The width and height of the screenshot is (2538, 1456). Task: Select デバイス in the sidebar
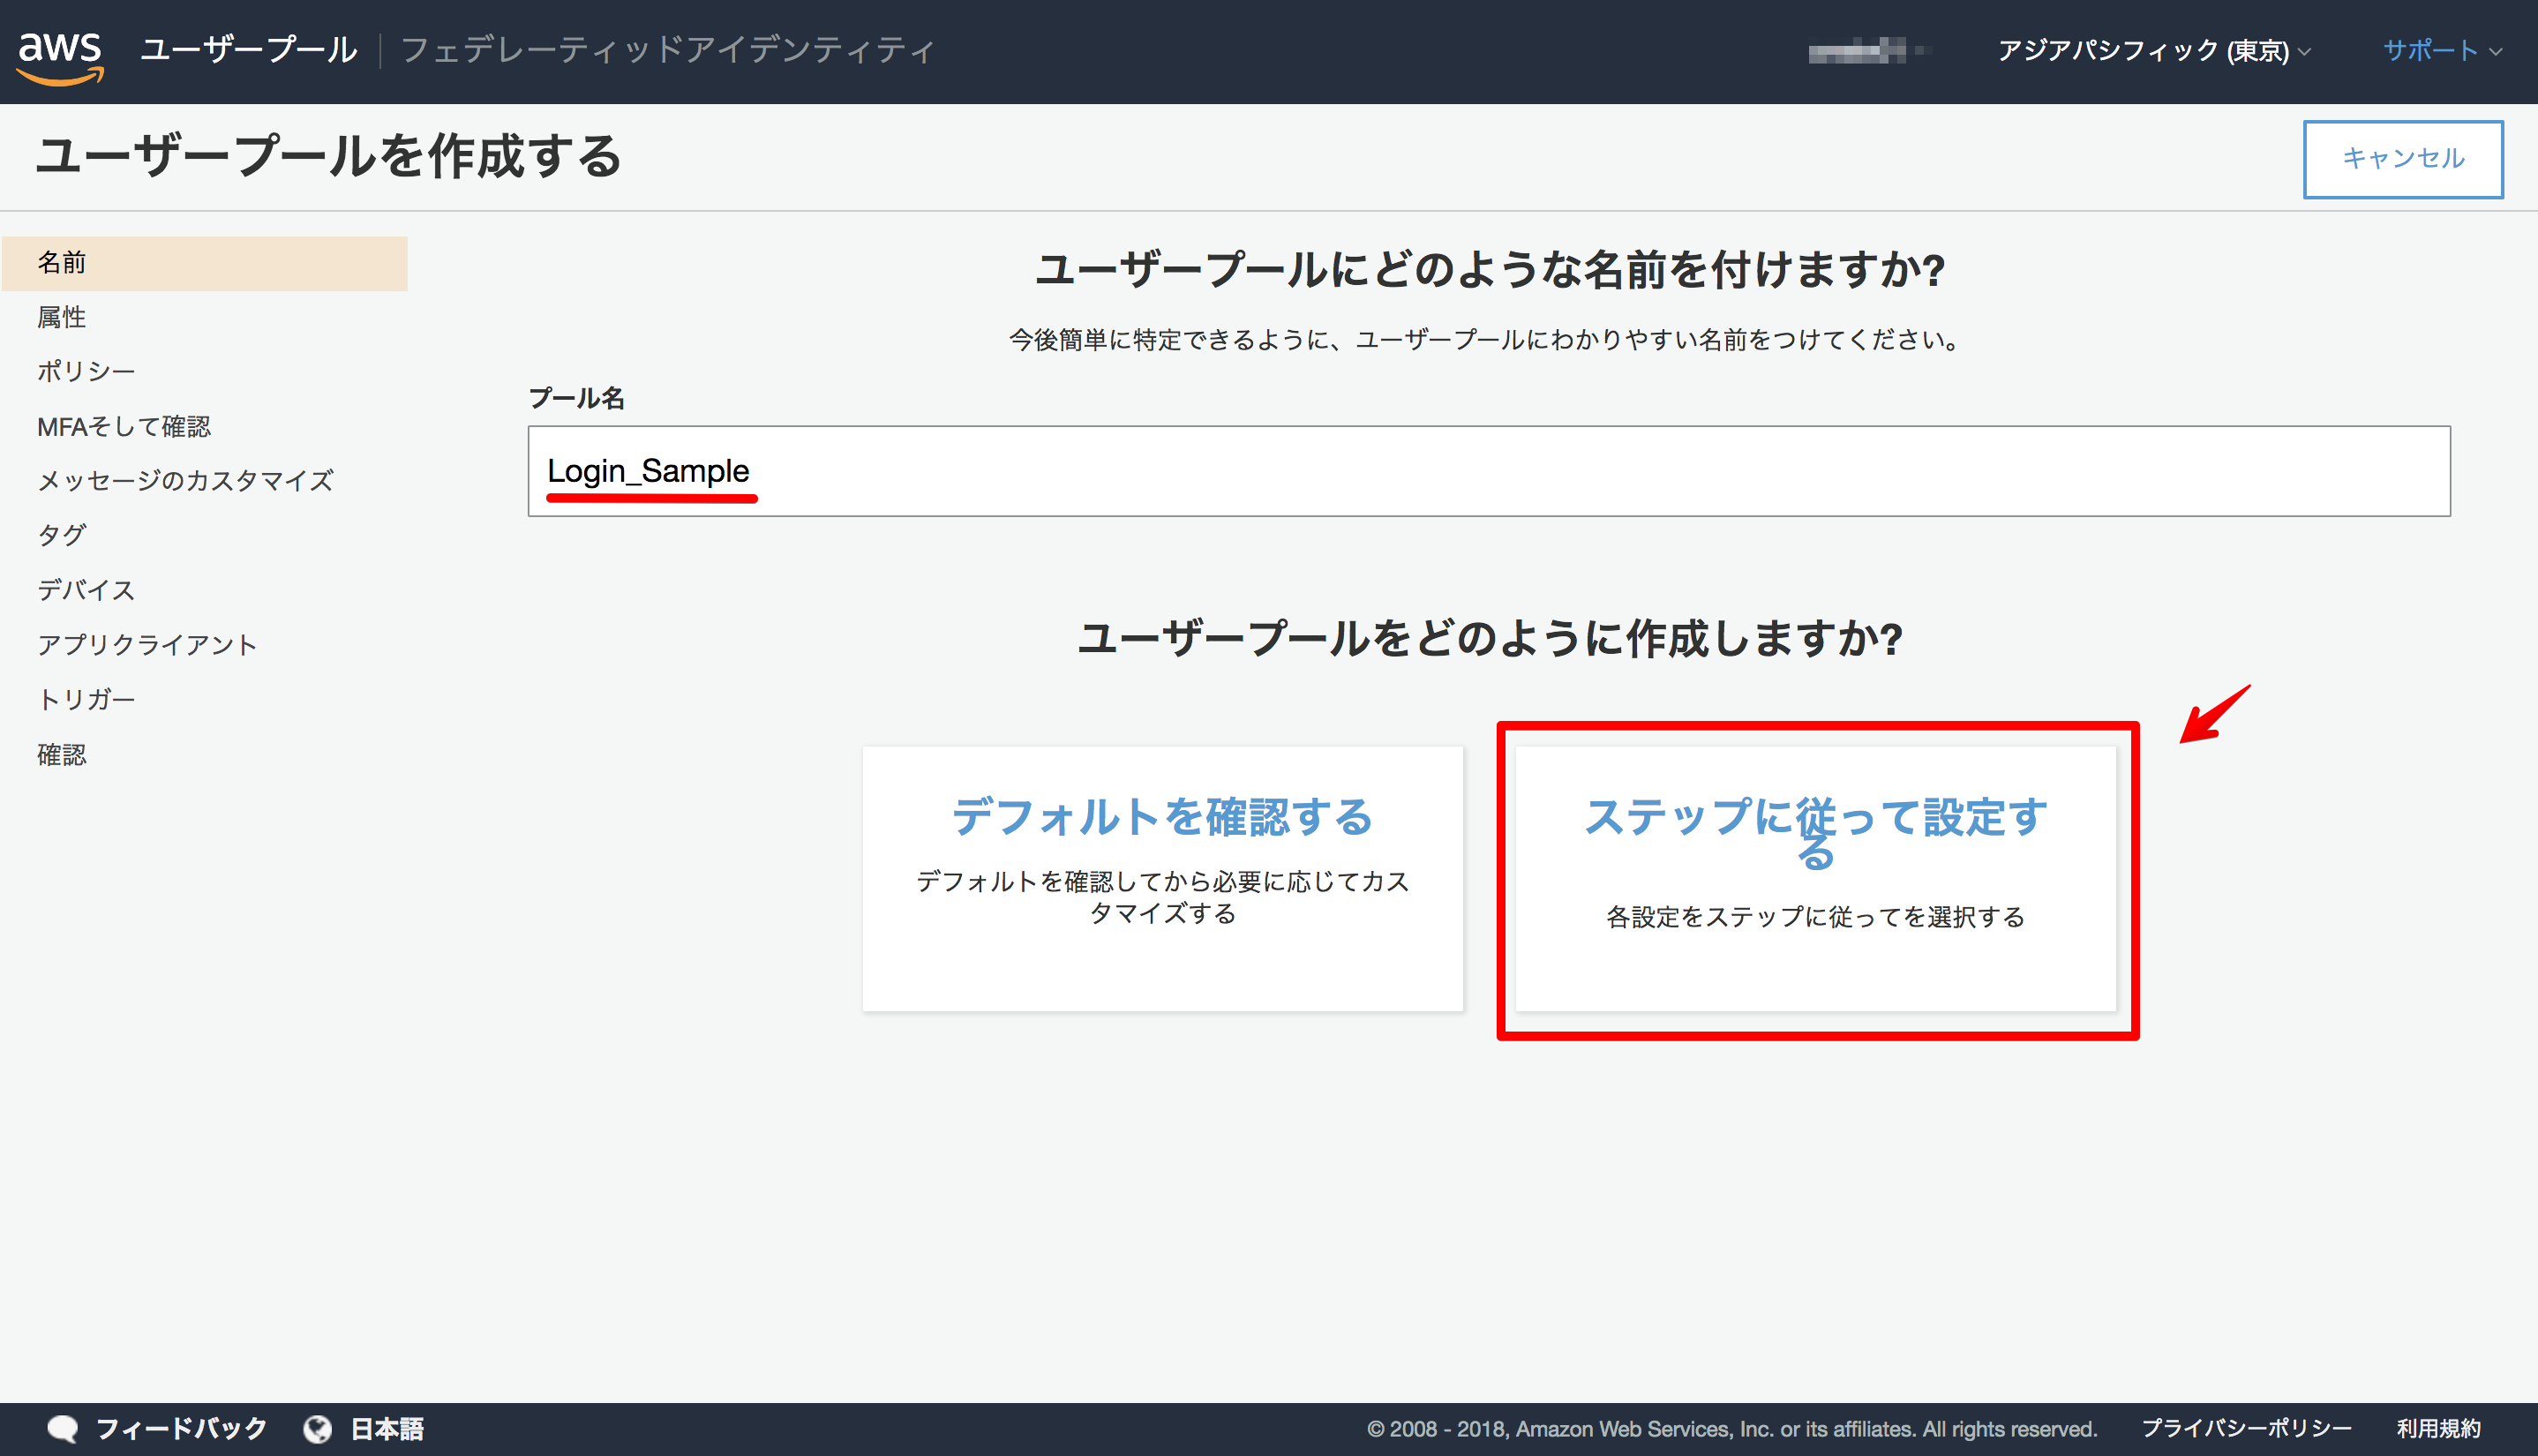point(86,590)
